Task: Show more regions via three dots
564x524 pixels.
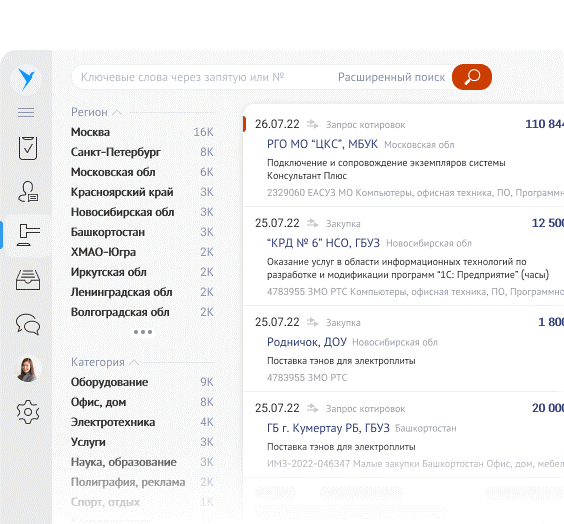Action: (143, 332)
